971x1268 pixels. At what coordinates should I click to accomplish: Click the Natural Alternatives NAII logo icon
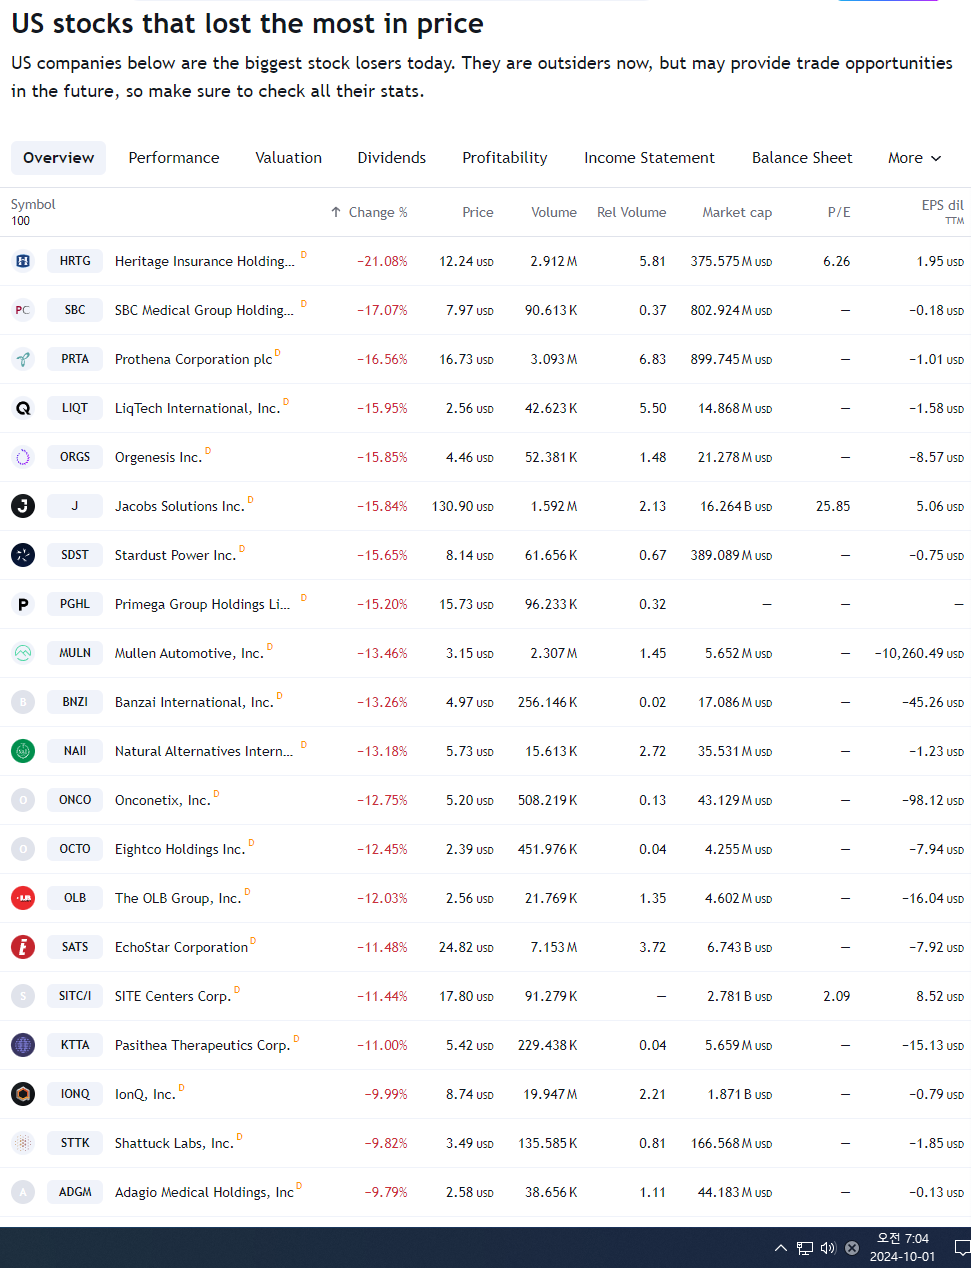tap(23, 751)
